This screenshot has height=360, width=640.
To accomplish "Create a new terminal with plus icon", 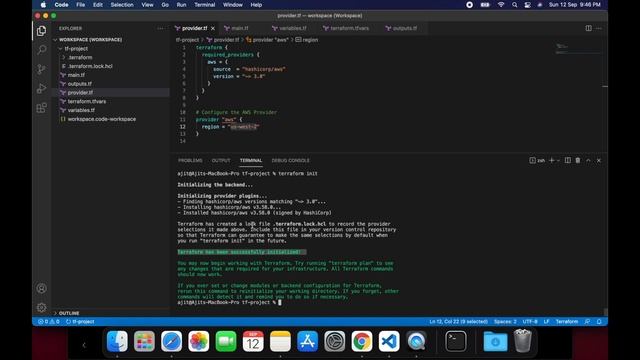I will tap(551, 160).
